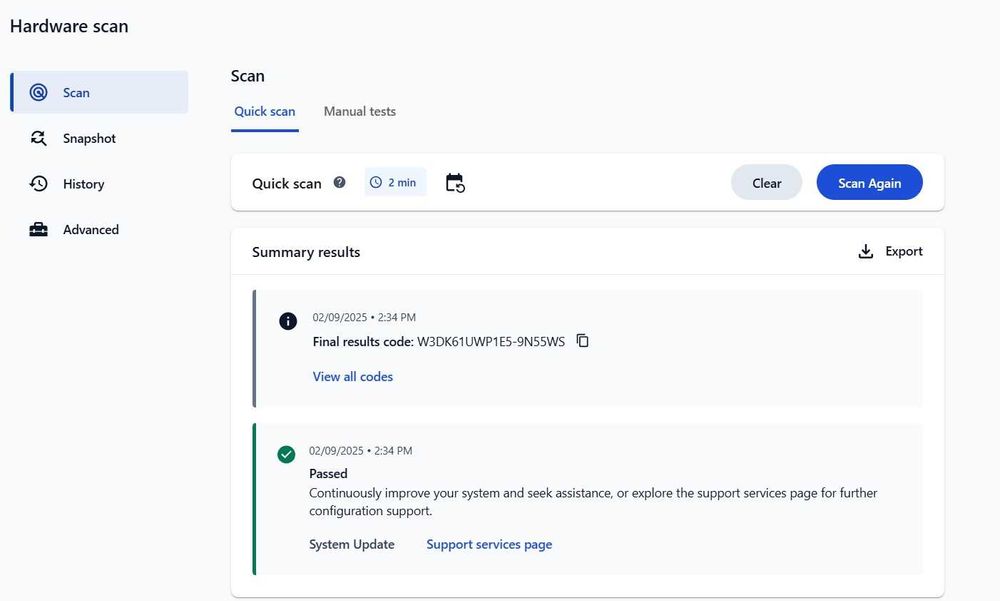Switch to the Quick scan tab

[265, 111]
